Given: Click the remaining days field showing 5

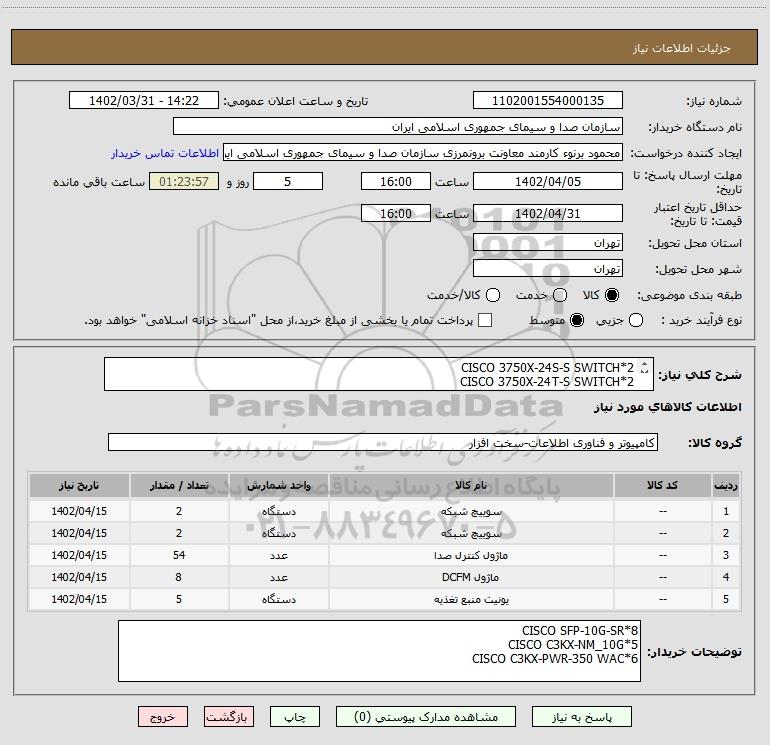Looking at the screenshot, I should pos(288,181).
